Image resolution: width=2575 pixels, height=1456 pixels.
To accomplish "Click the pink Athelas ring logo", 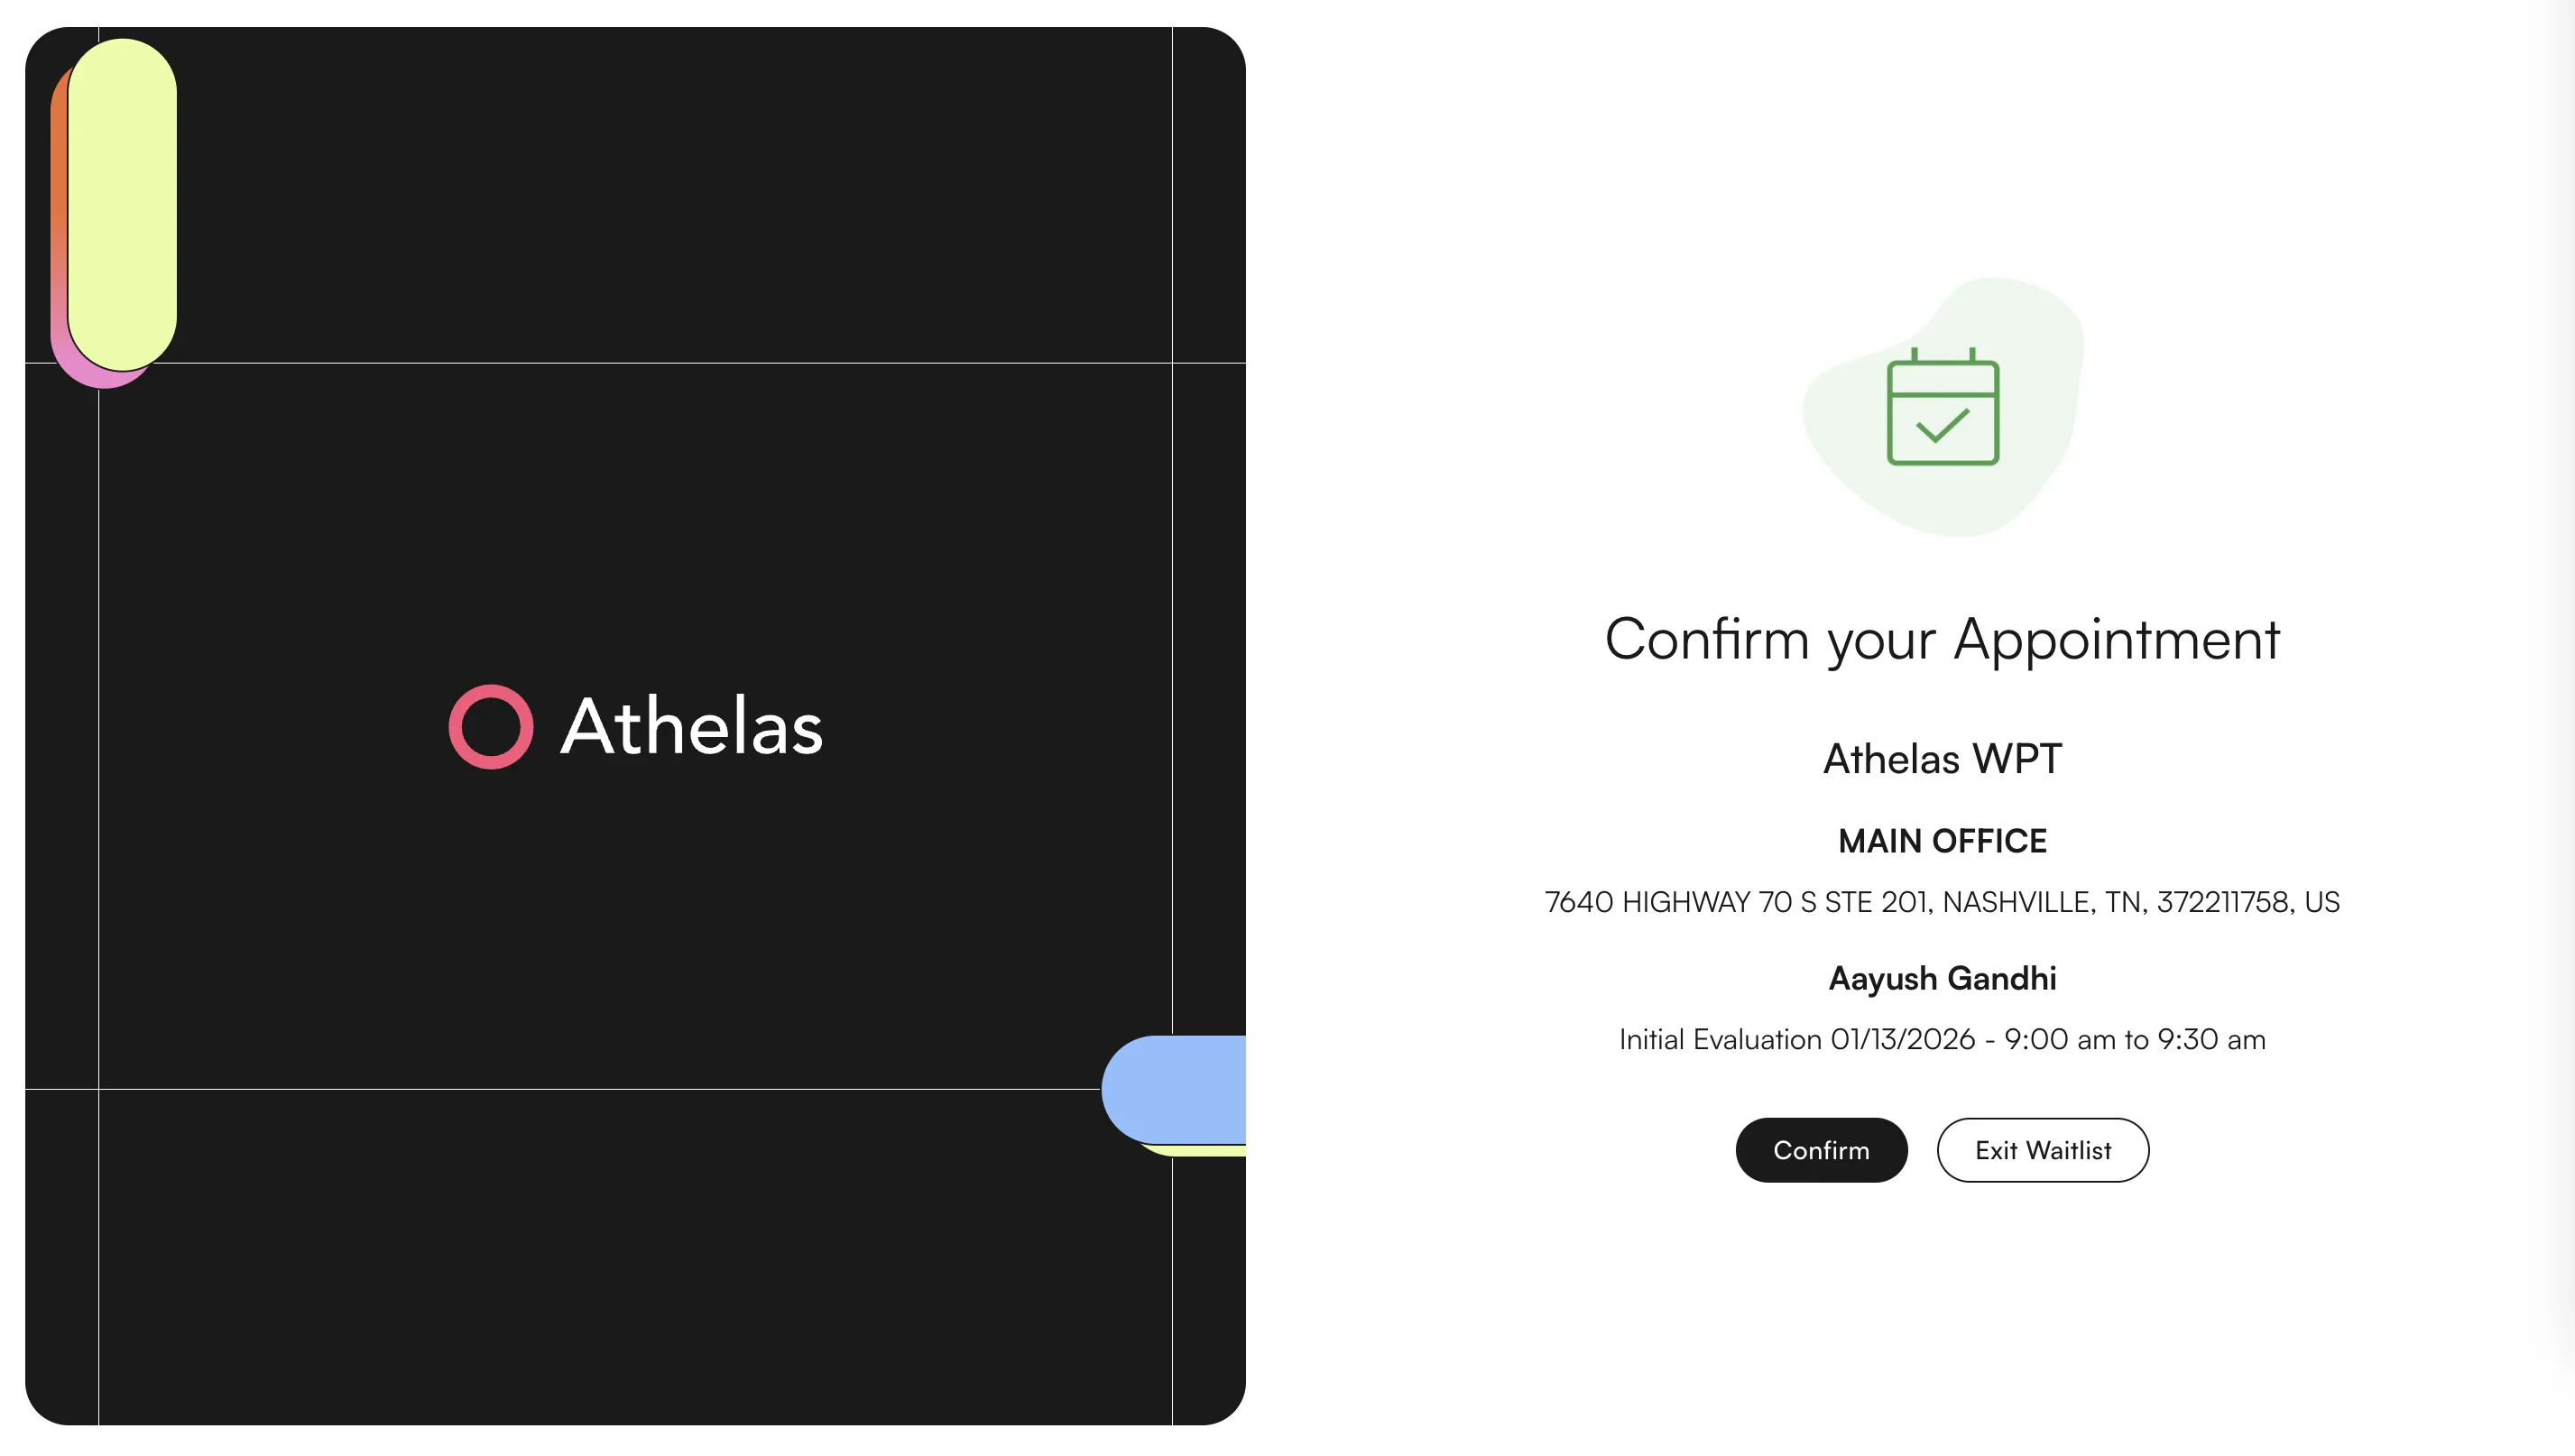I will click(491, 727).
